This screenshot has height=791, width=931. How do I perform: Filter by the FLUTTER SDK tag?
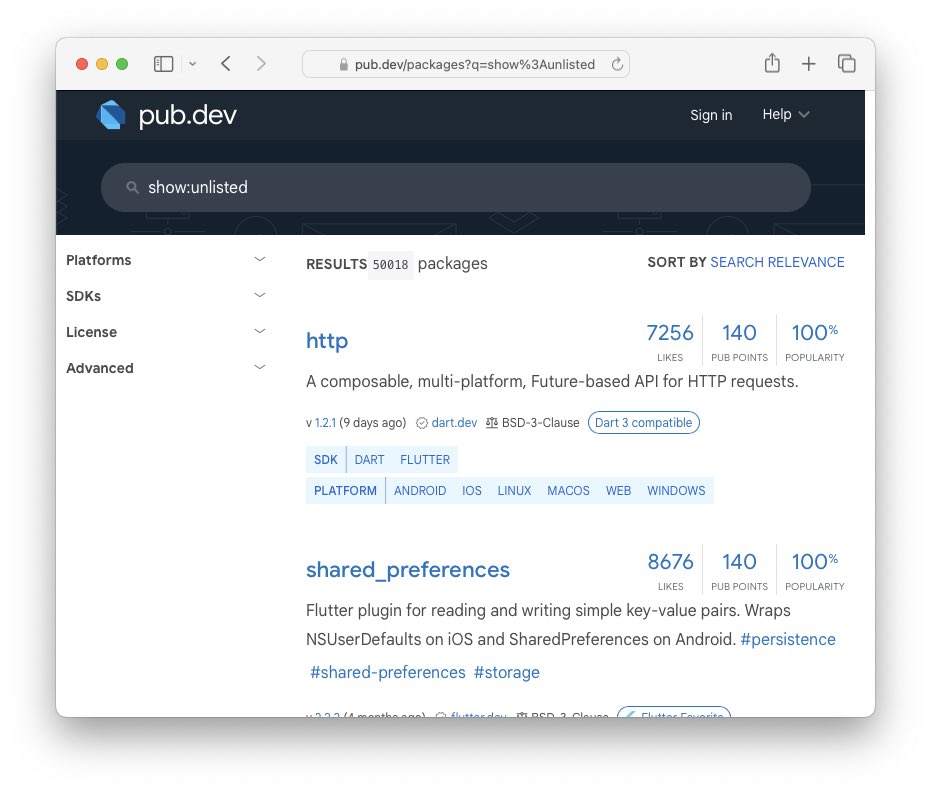pyautogui.click(x=425, y=460)
